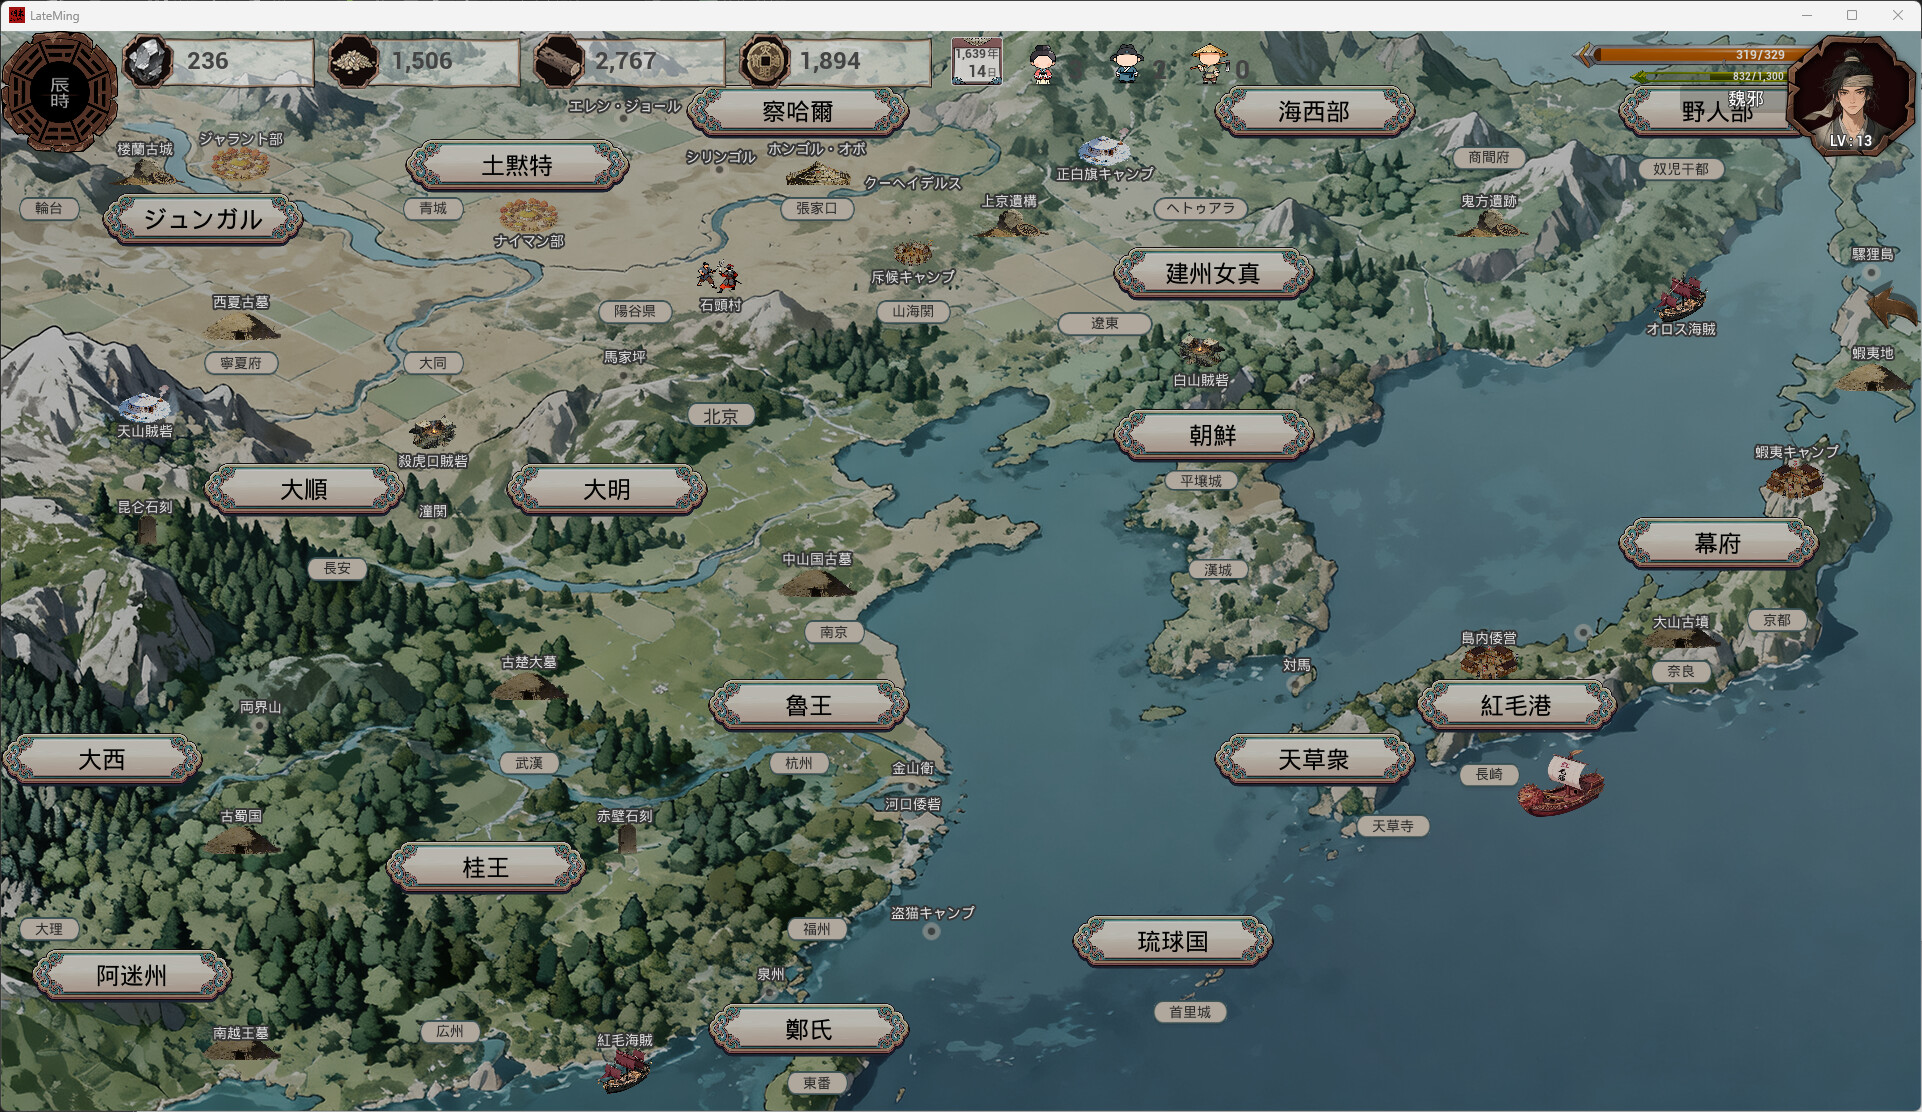Click the ナイマン部 tribe camp icon
Viewport: 1922px width, 1112px height.
coord(528,215)
